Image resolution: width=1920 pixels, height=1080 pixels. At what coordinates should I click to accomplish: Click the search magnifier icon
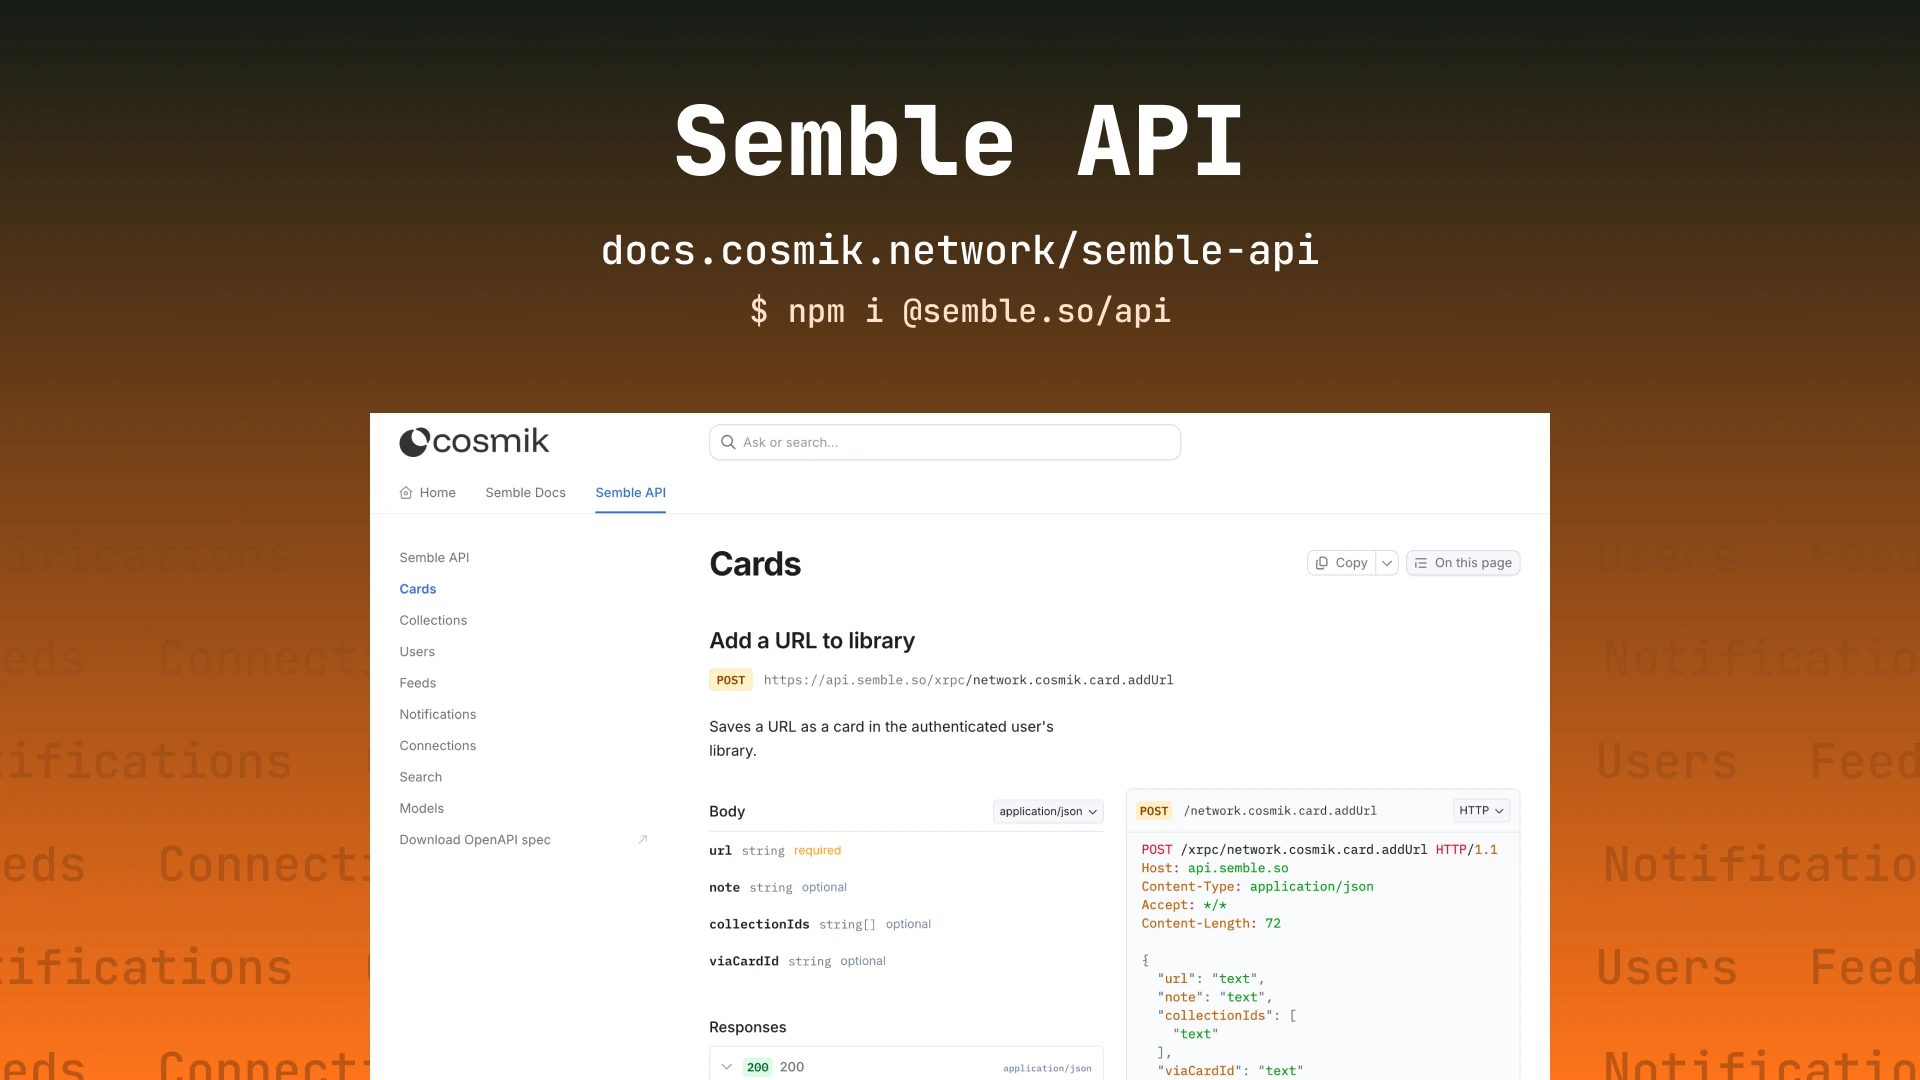(x=728, y=442)
